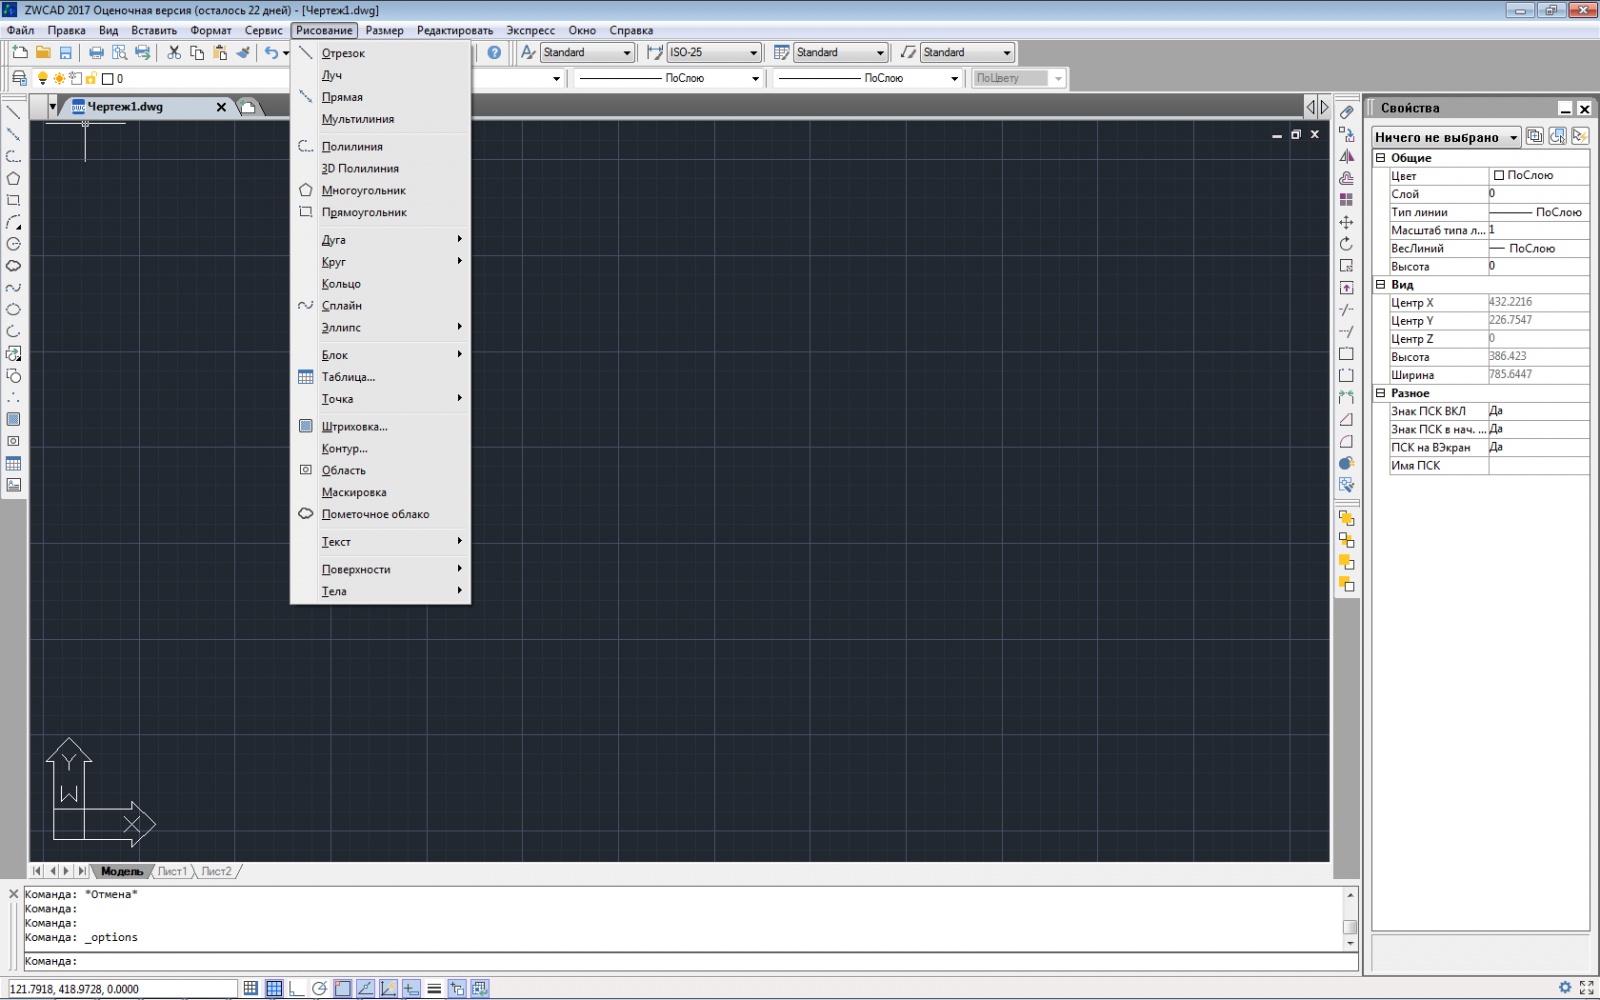
Task: Paste from clipboard with the Paste icon
Action: point(220,52)
